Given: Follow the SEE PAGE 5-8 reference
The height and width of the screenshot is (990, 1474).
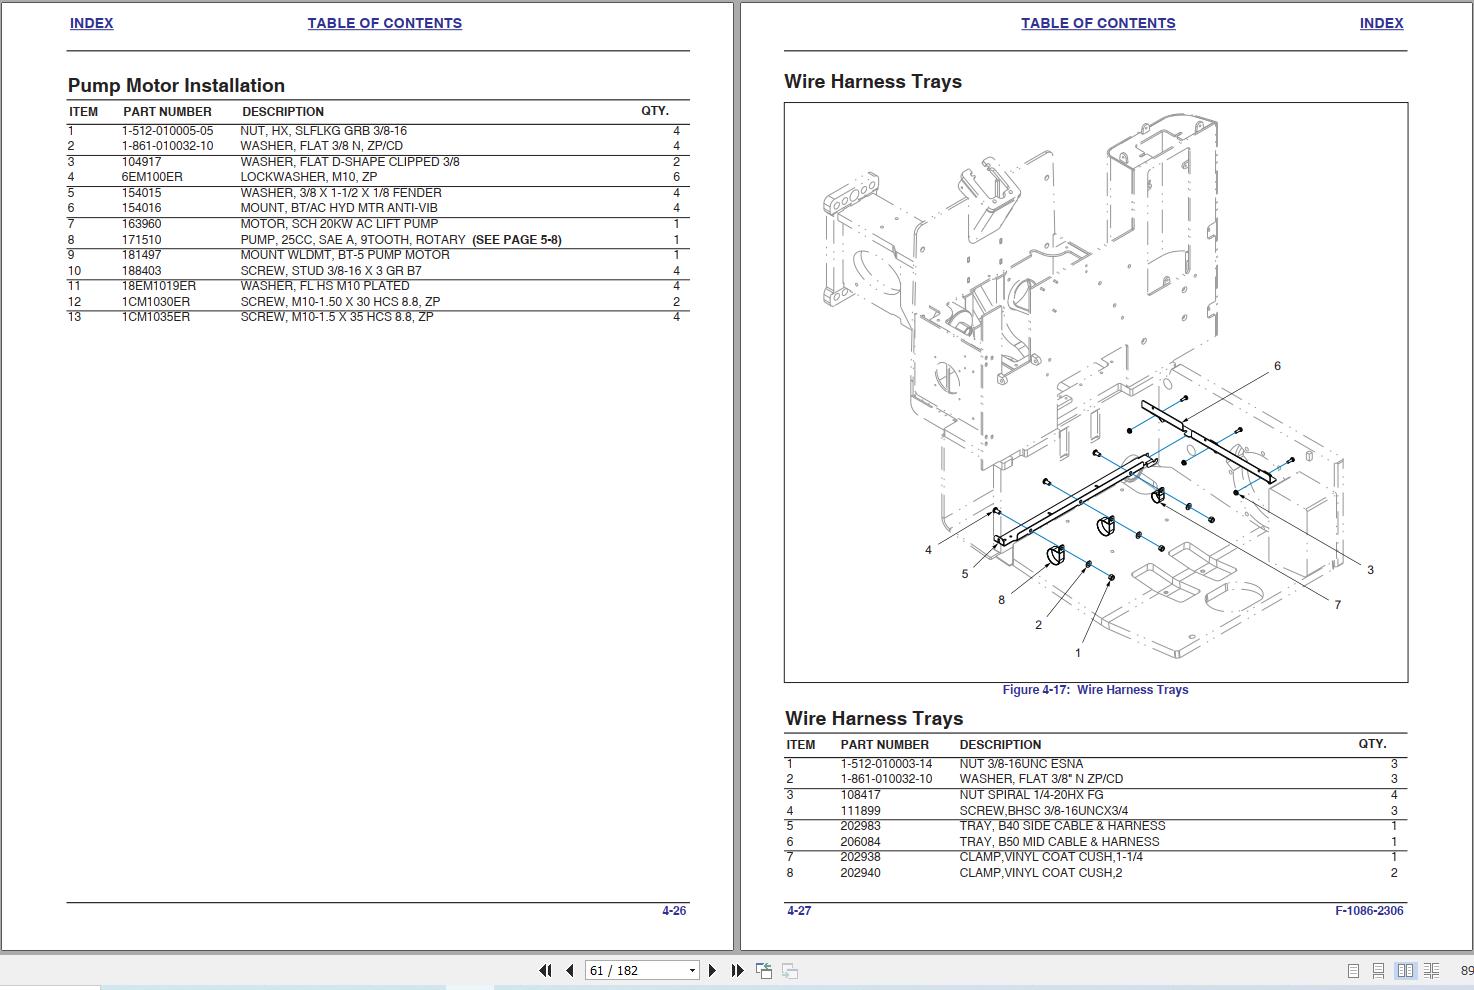Looking at the screenshot, I should click(x=517, y=240).
